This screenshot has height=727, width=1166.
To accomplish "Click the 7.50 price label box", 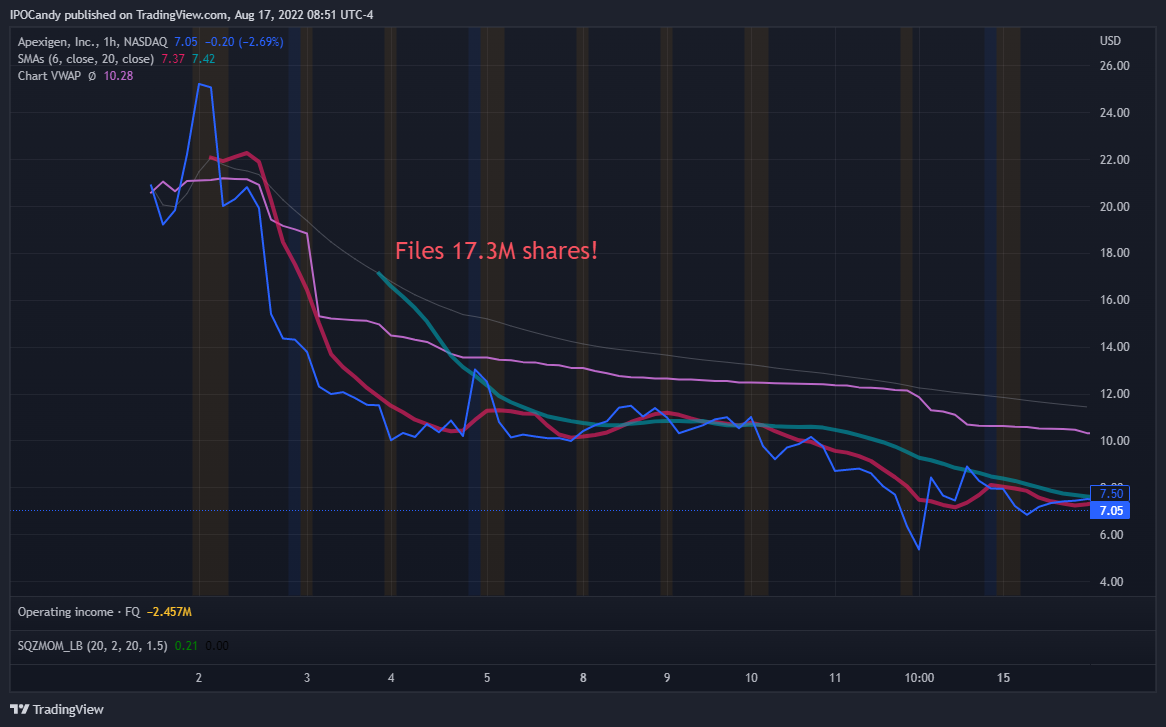I will (x=1111, y=494).
